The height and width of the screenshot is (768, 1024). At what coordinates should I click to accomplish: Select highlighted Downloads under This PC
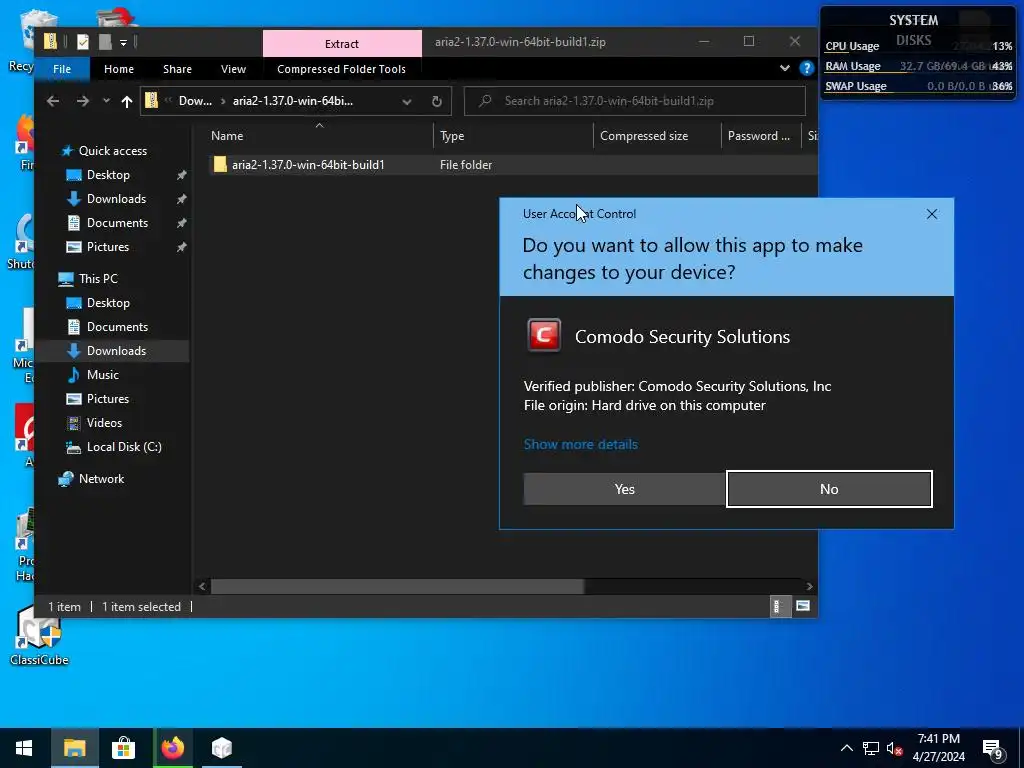click(x=116, y=351)
